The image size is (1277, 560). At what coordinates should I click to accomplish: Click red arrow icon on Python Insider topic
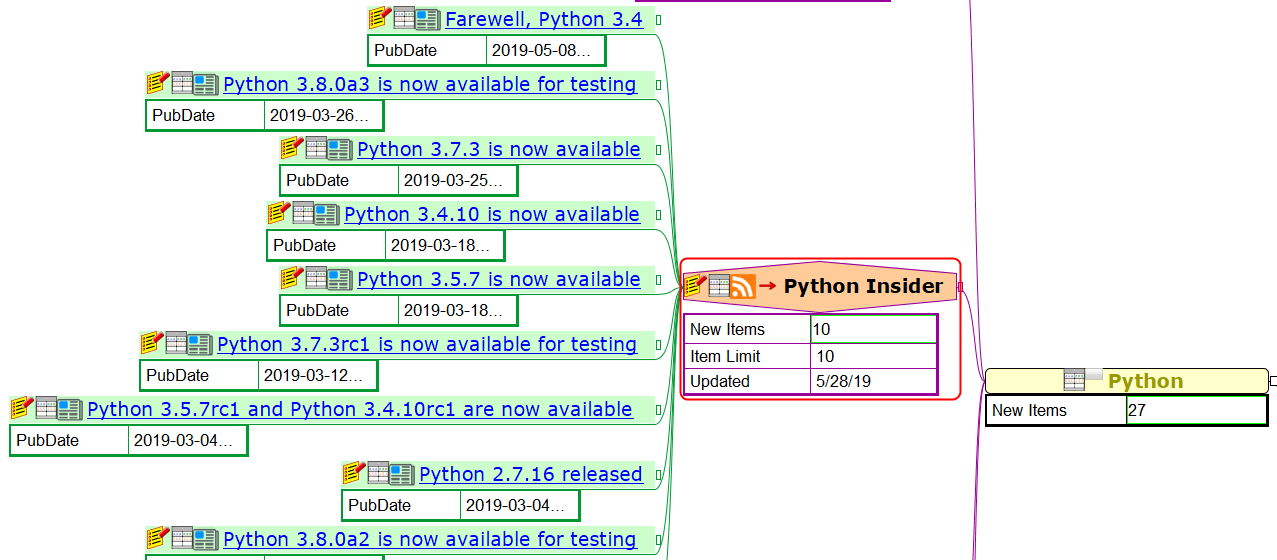click(x=767, y=286)
